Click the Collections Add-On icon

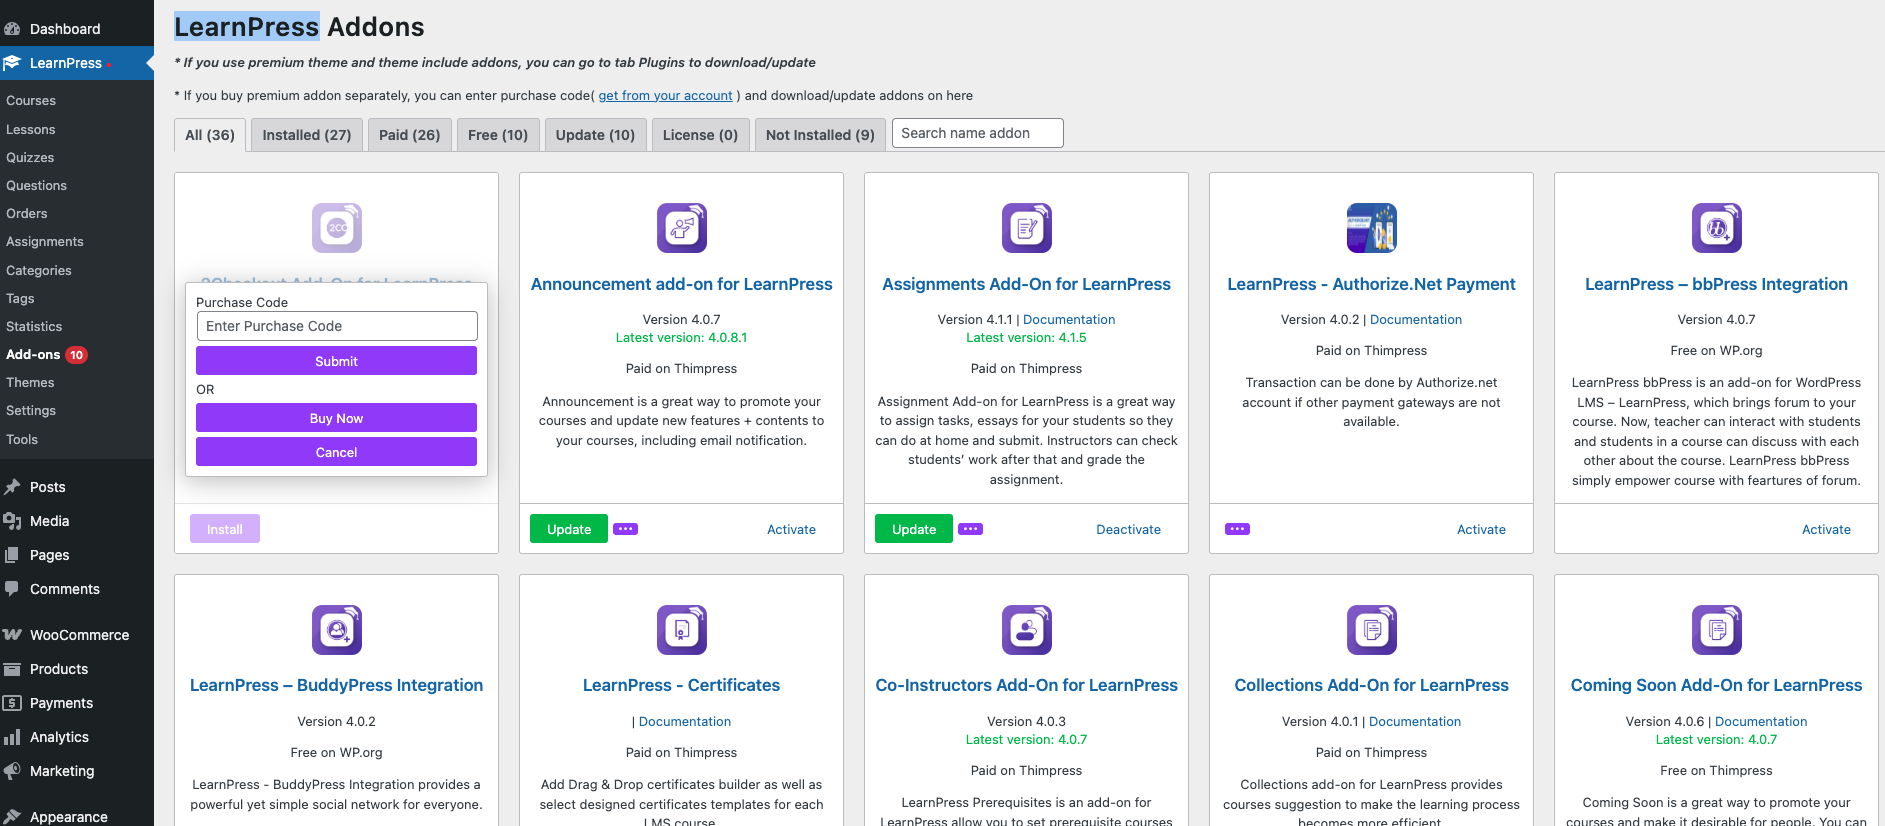1371,630
